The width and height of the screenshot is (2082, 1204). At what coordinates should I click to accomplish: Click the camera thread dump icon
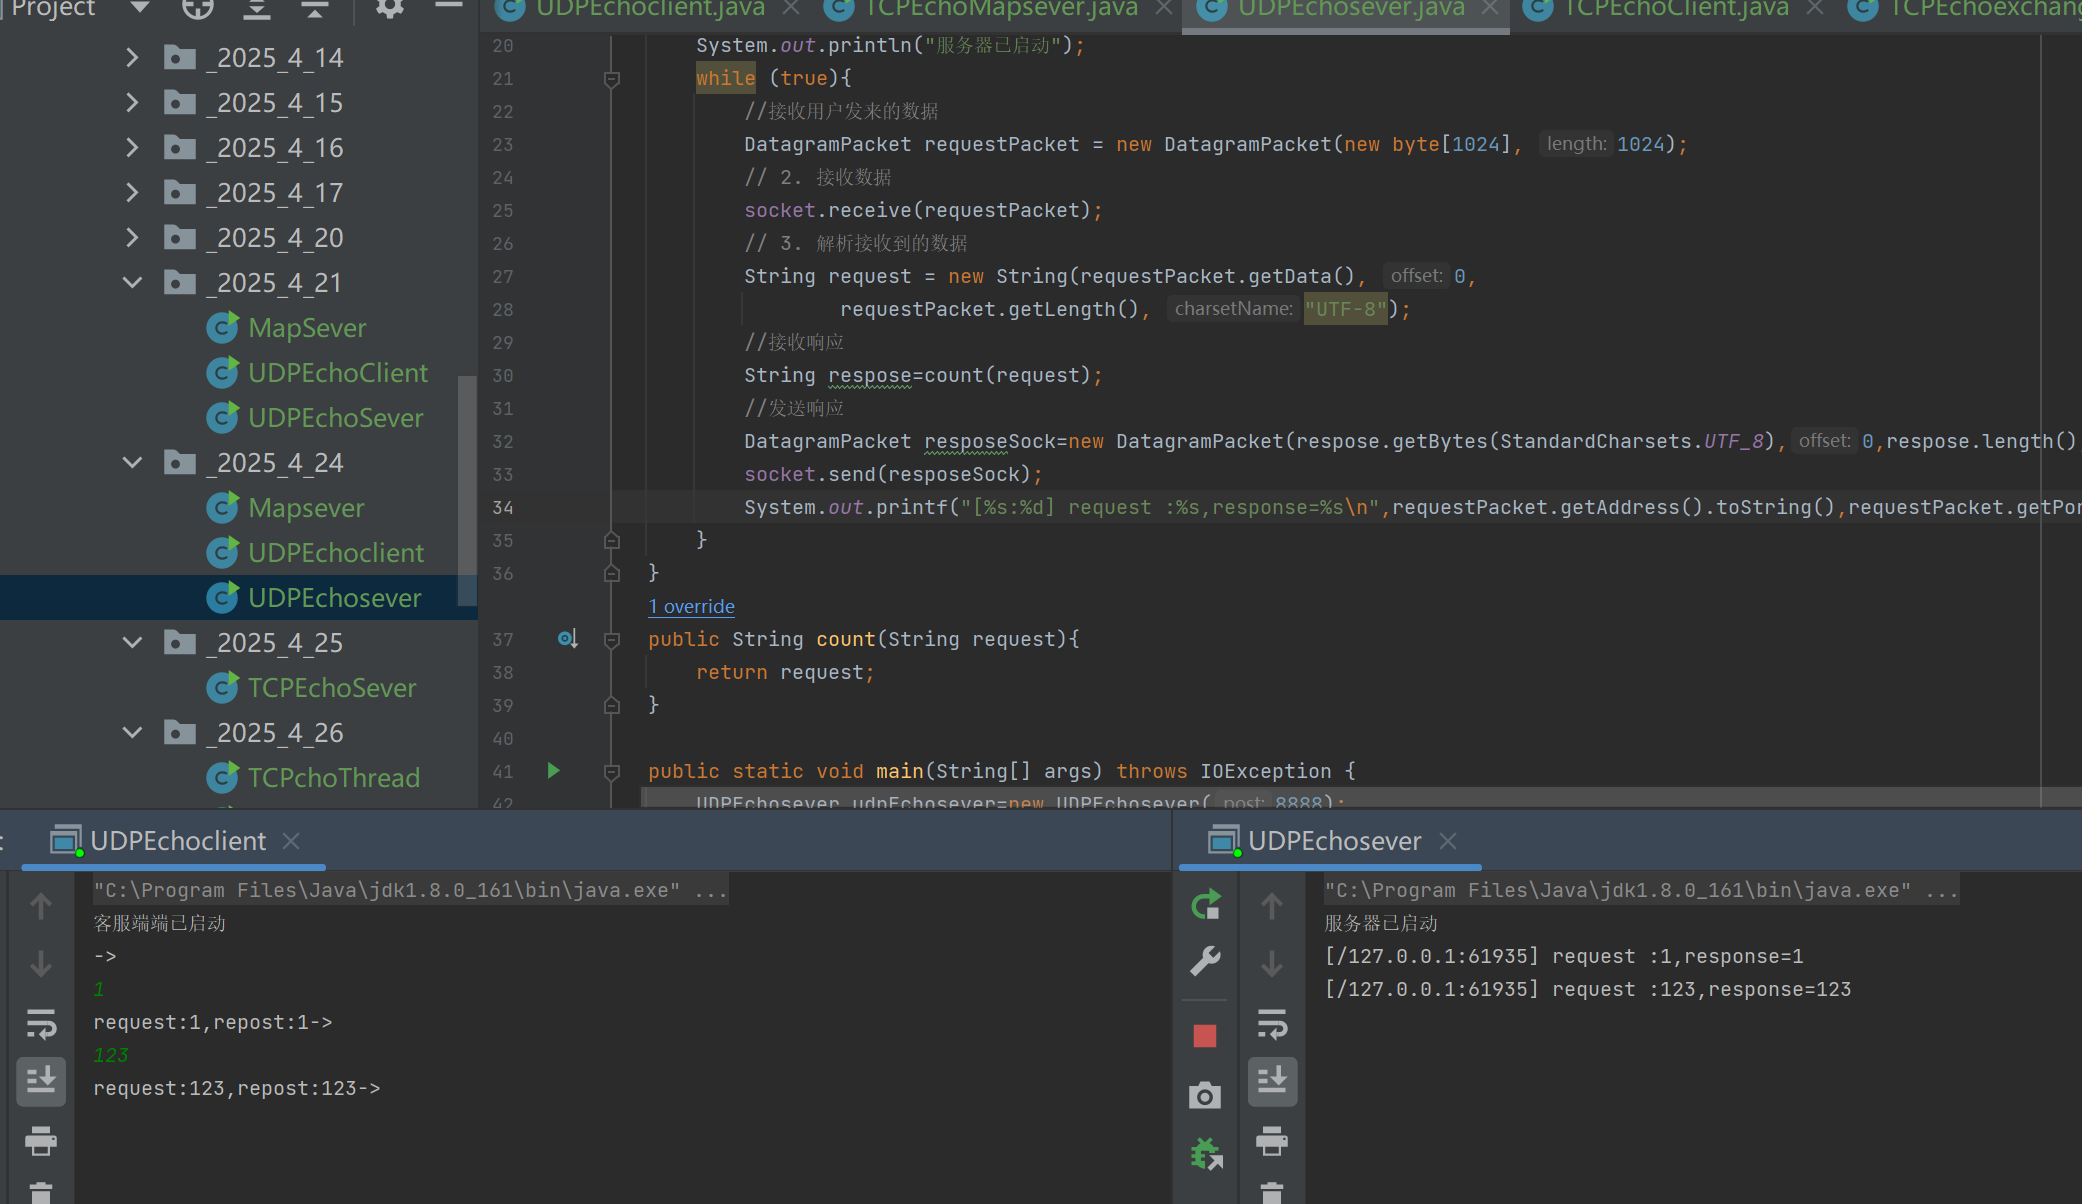1205,1096
